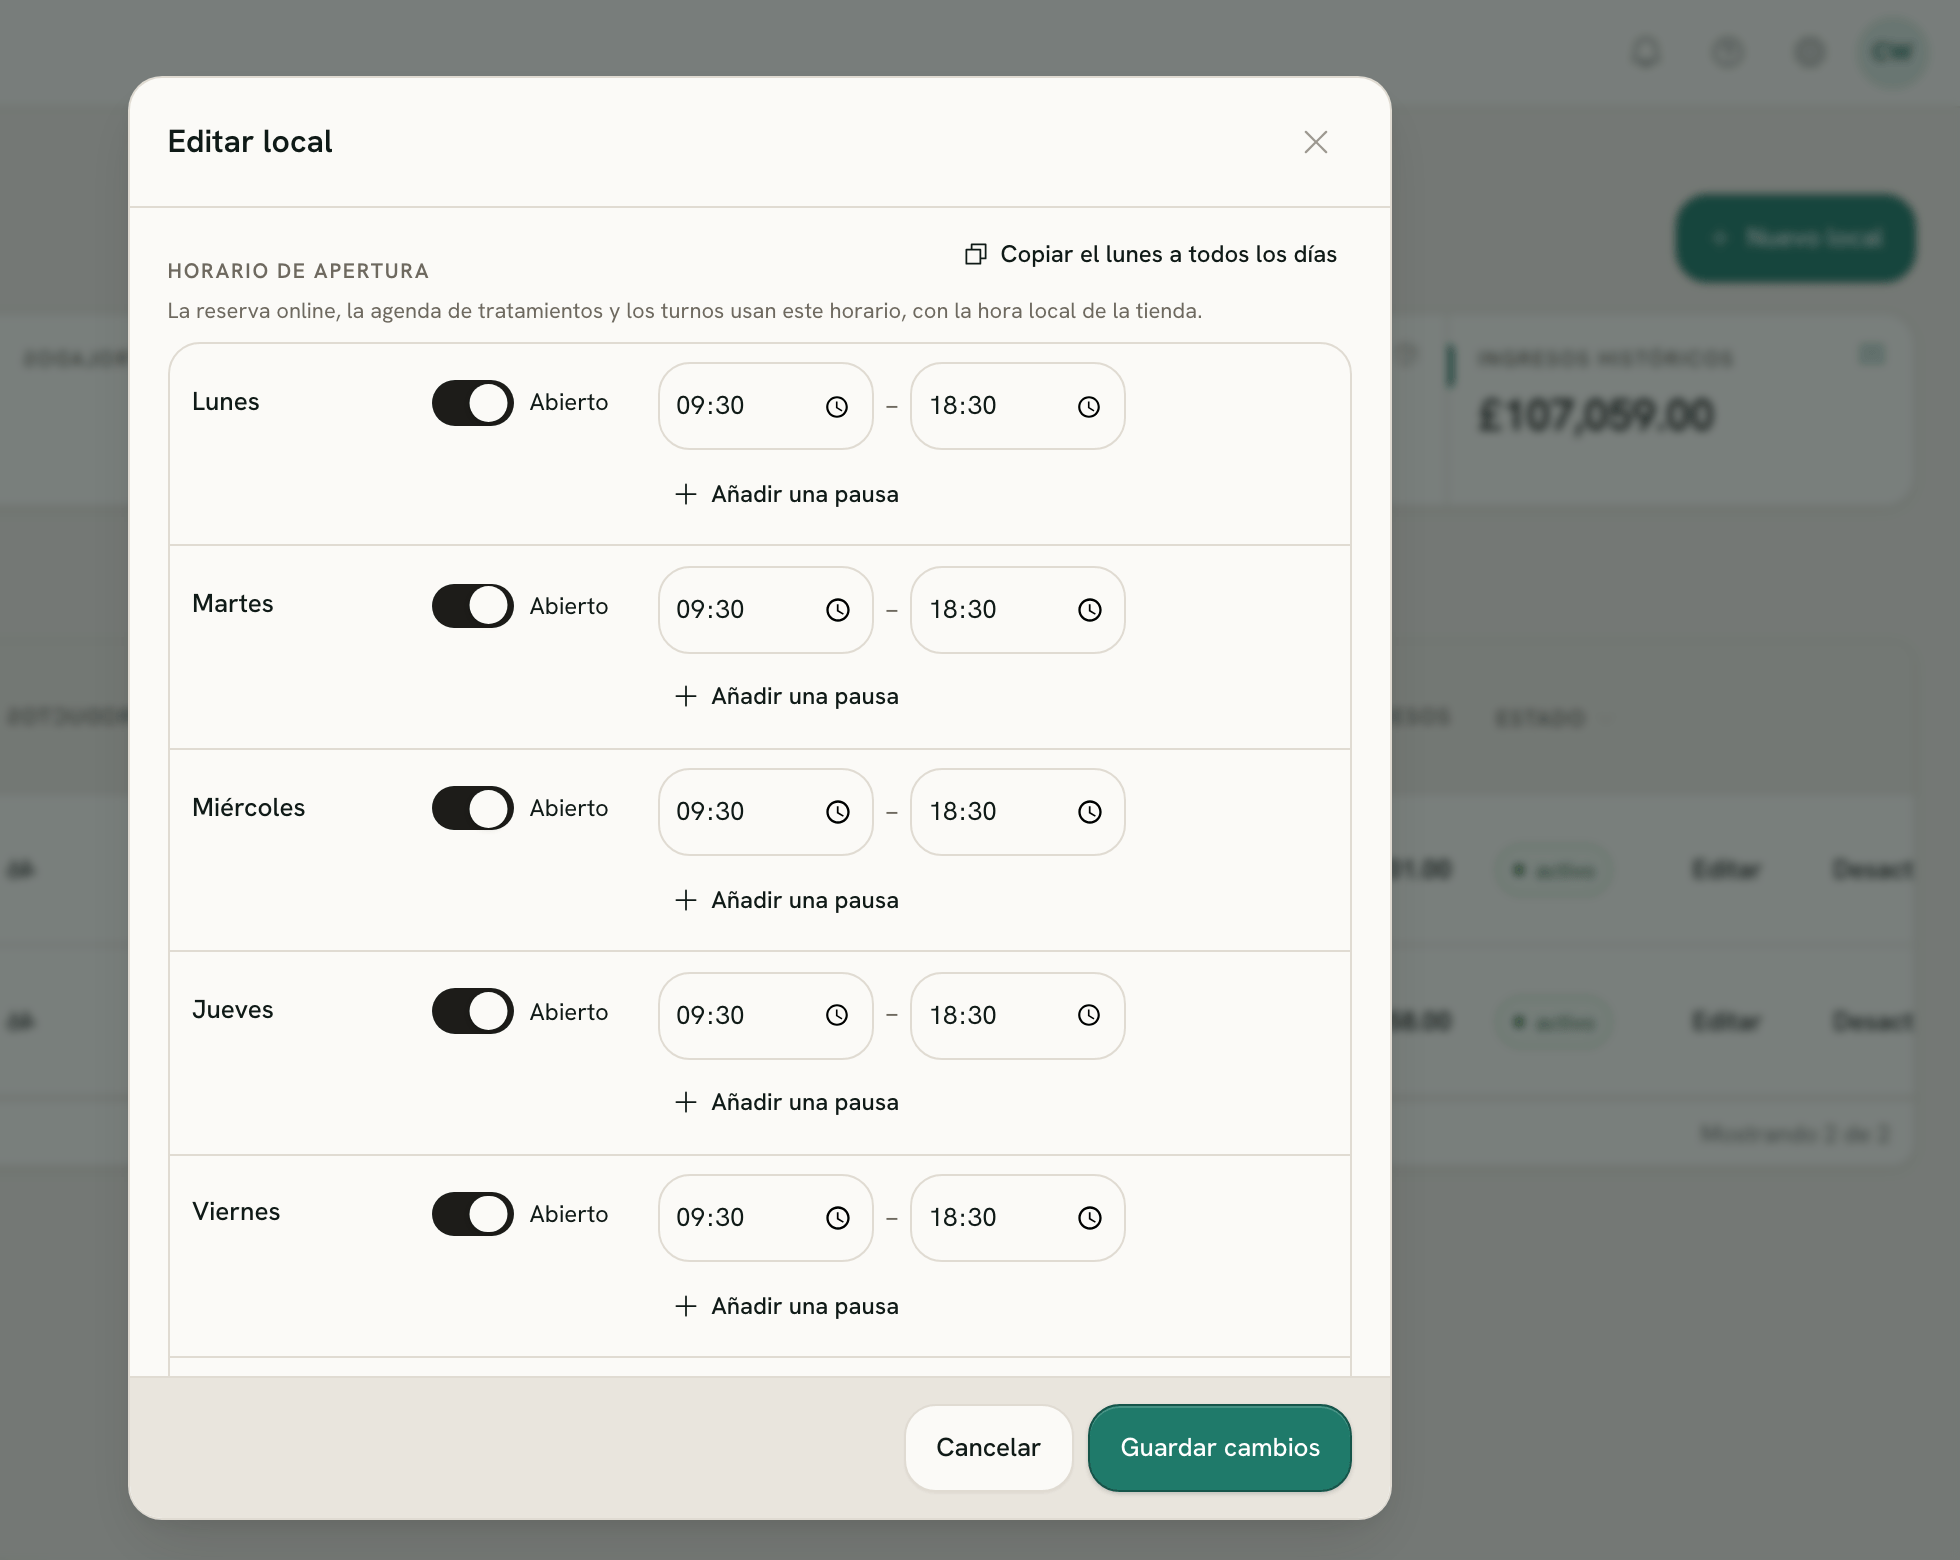Image resolution: width=1960 pixels, height=1560 pixels.
Task: Open clock picker for Martes closing time
Action: (x=1089, y=610)
